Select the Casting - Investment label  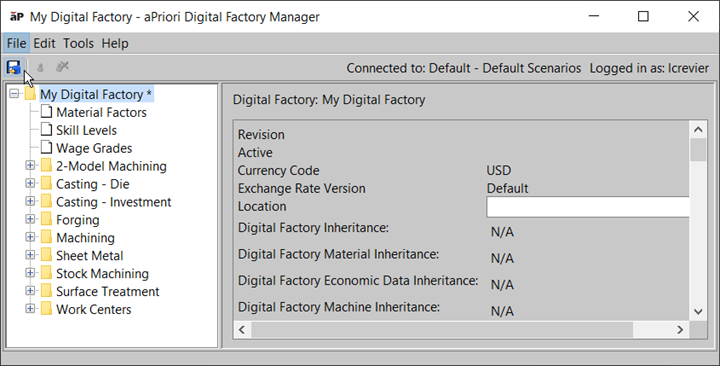113,202
